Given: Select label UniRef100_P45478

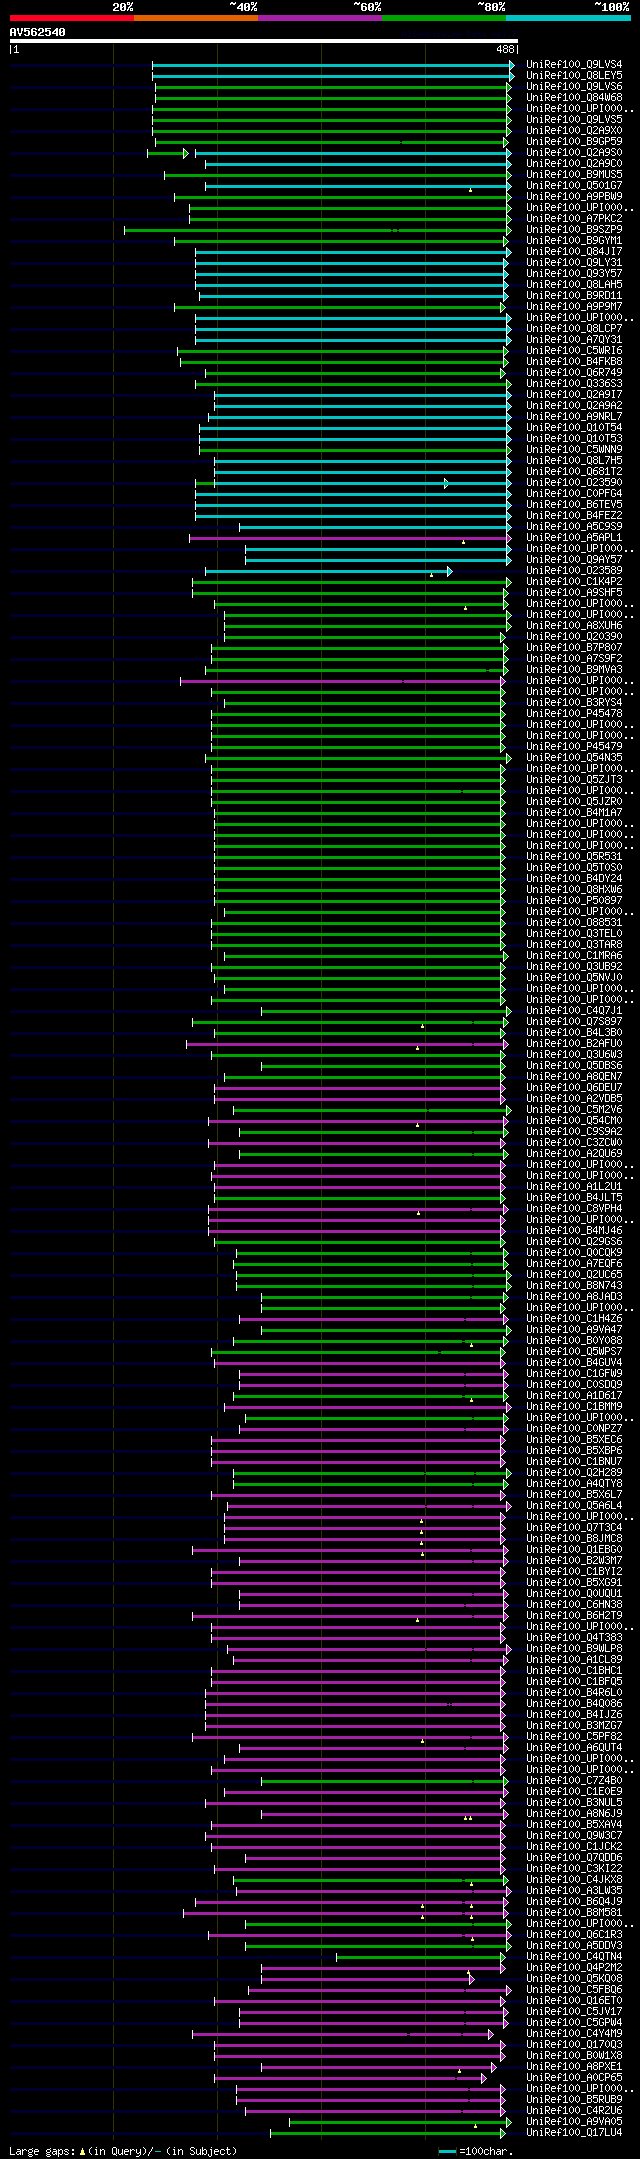Looking at the screenshot, I should pos(574,714).
